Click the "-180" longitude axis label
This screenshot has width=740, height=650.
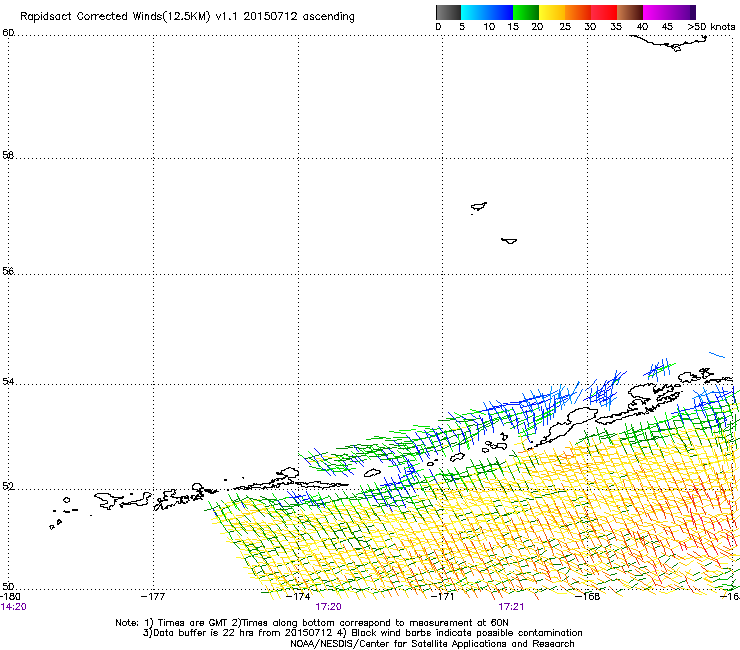pyautogui.click(x=10, y=597)
